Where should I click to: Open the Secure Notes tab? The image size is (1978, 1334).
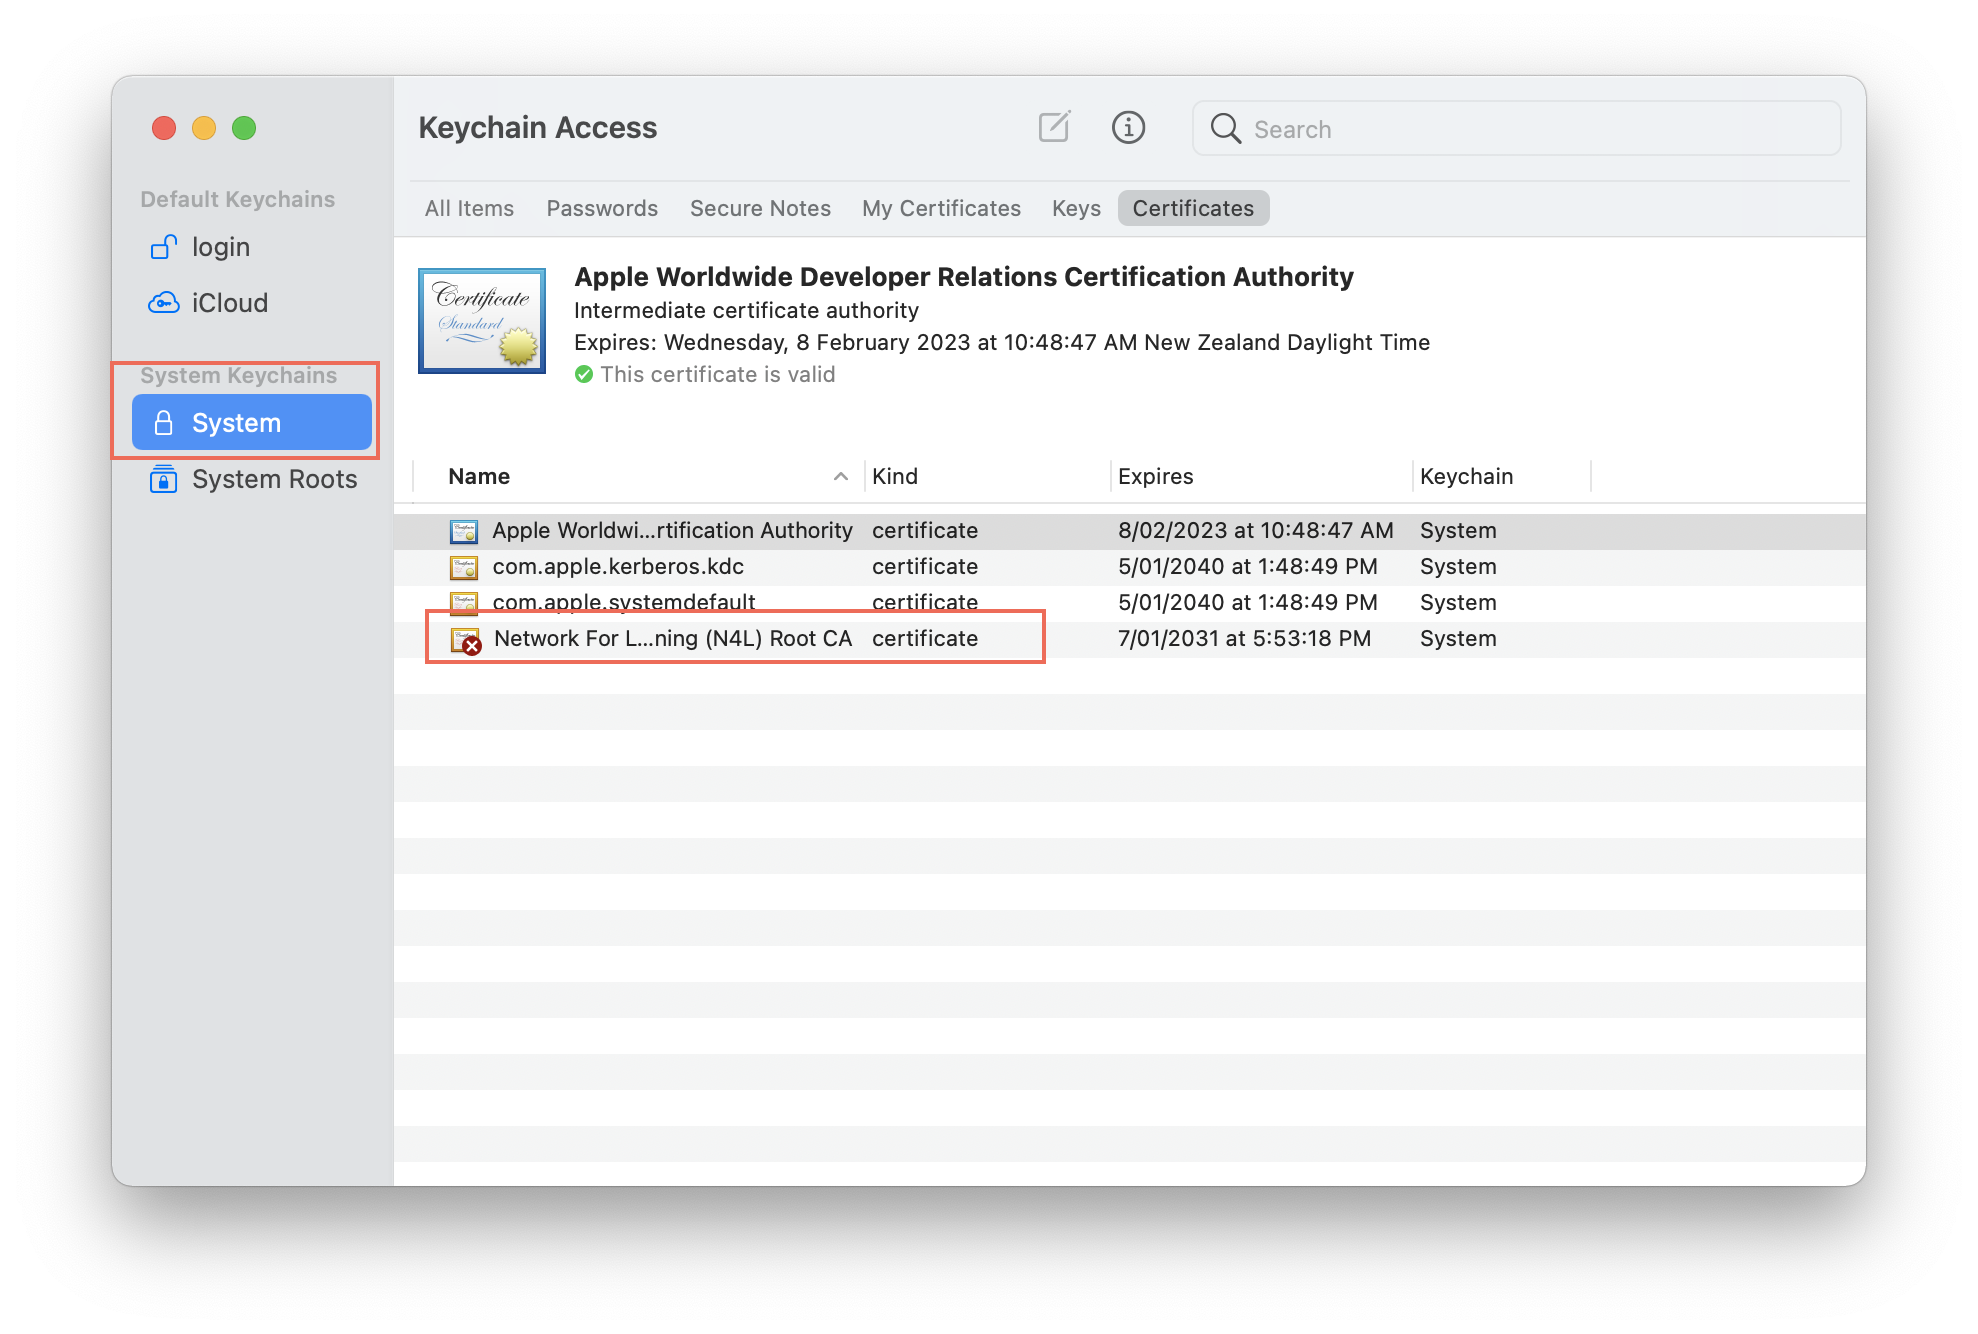[760, 208]
